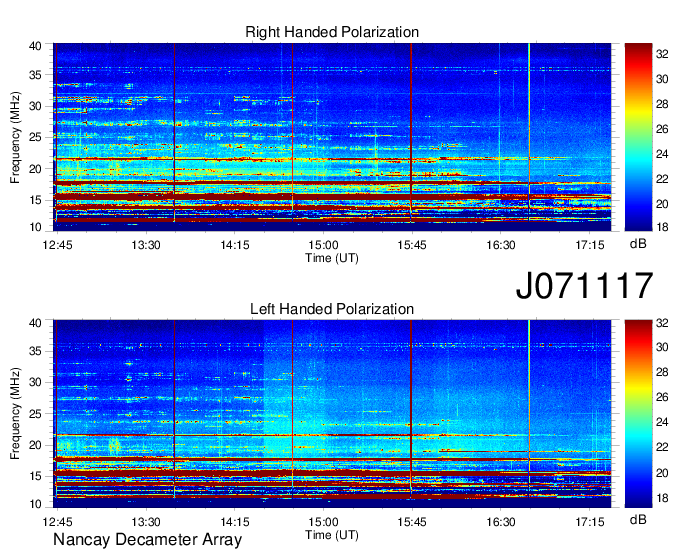Click the 30 MHz tick on the upper plot
The height and width of the screenshot is (552, 680).
coord(35,106)
